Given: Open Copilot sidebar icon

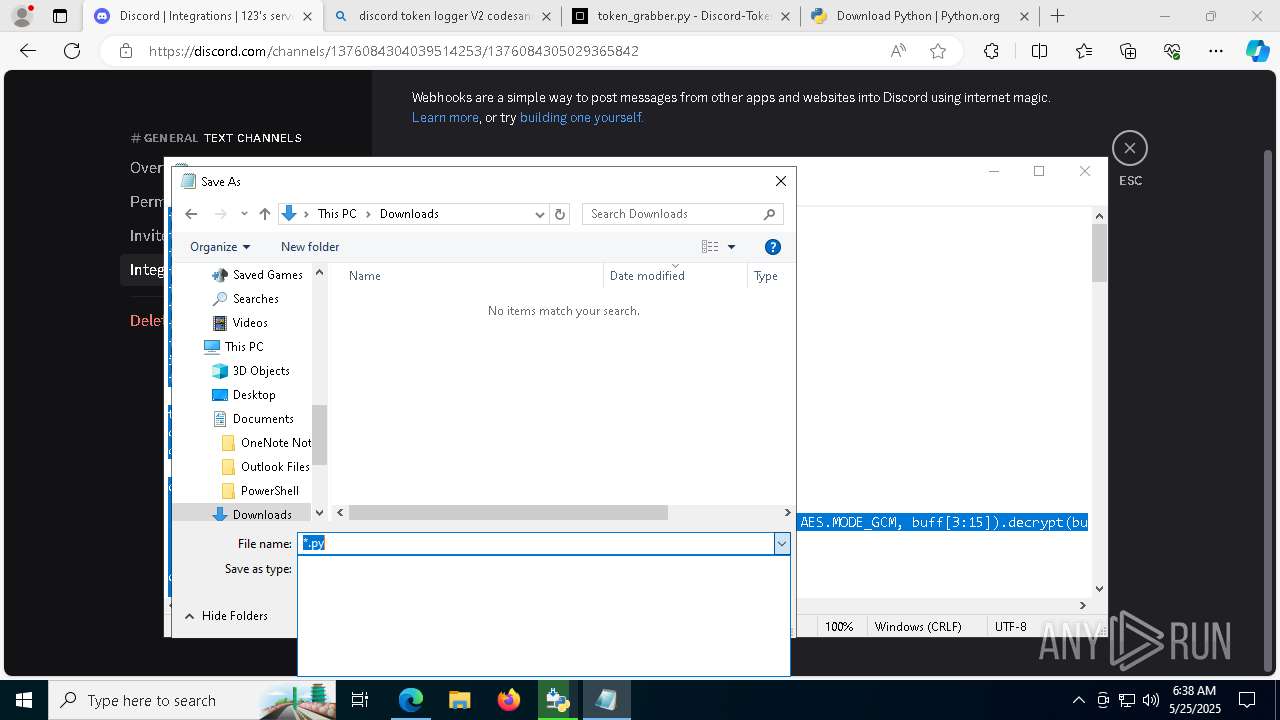Looking at the screenshot, I should tap(1257, 51).
